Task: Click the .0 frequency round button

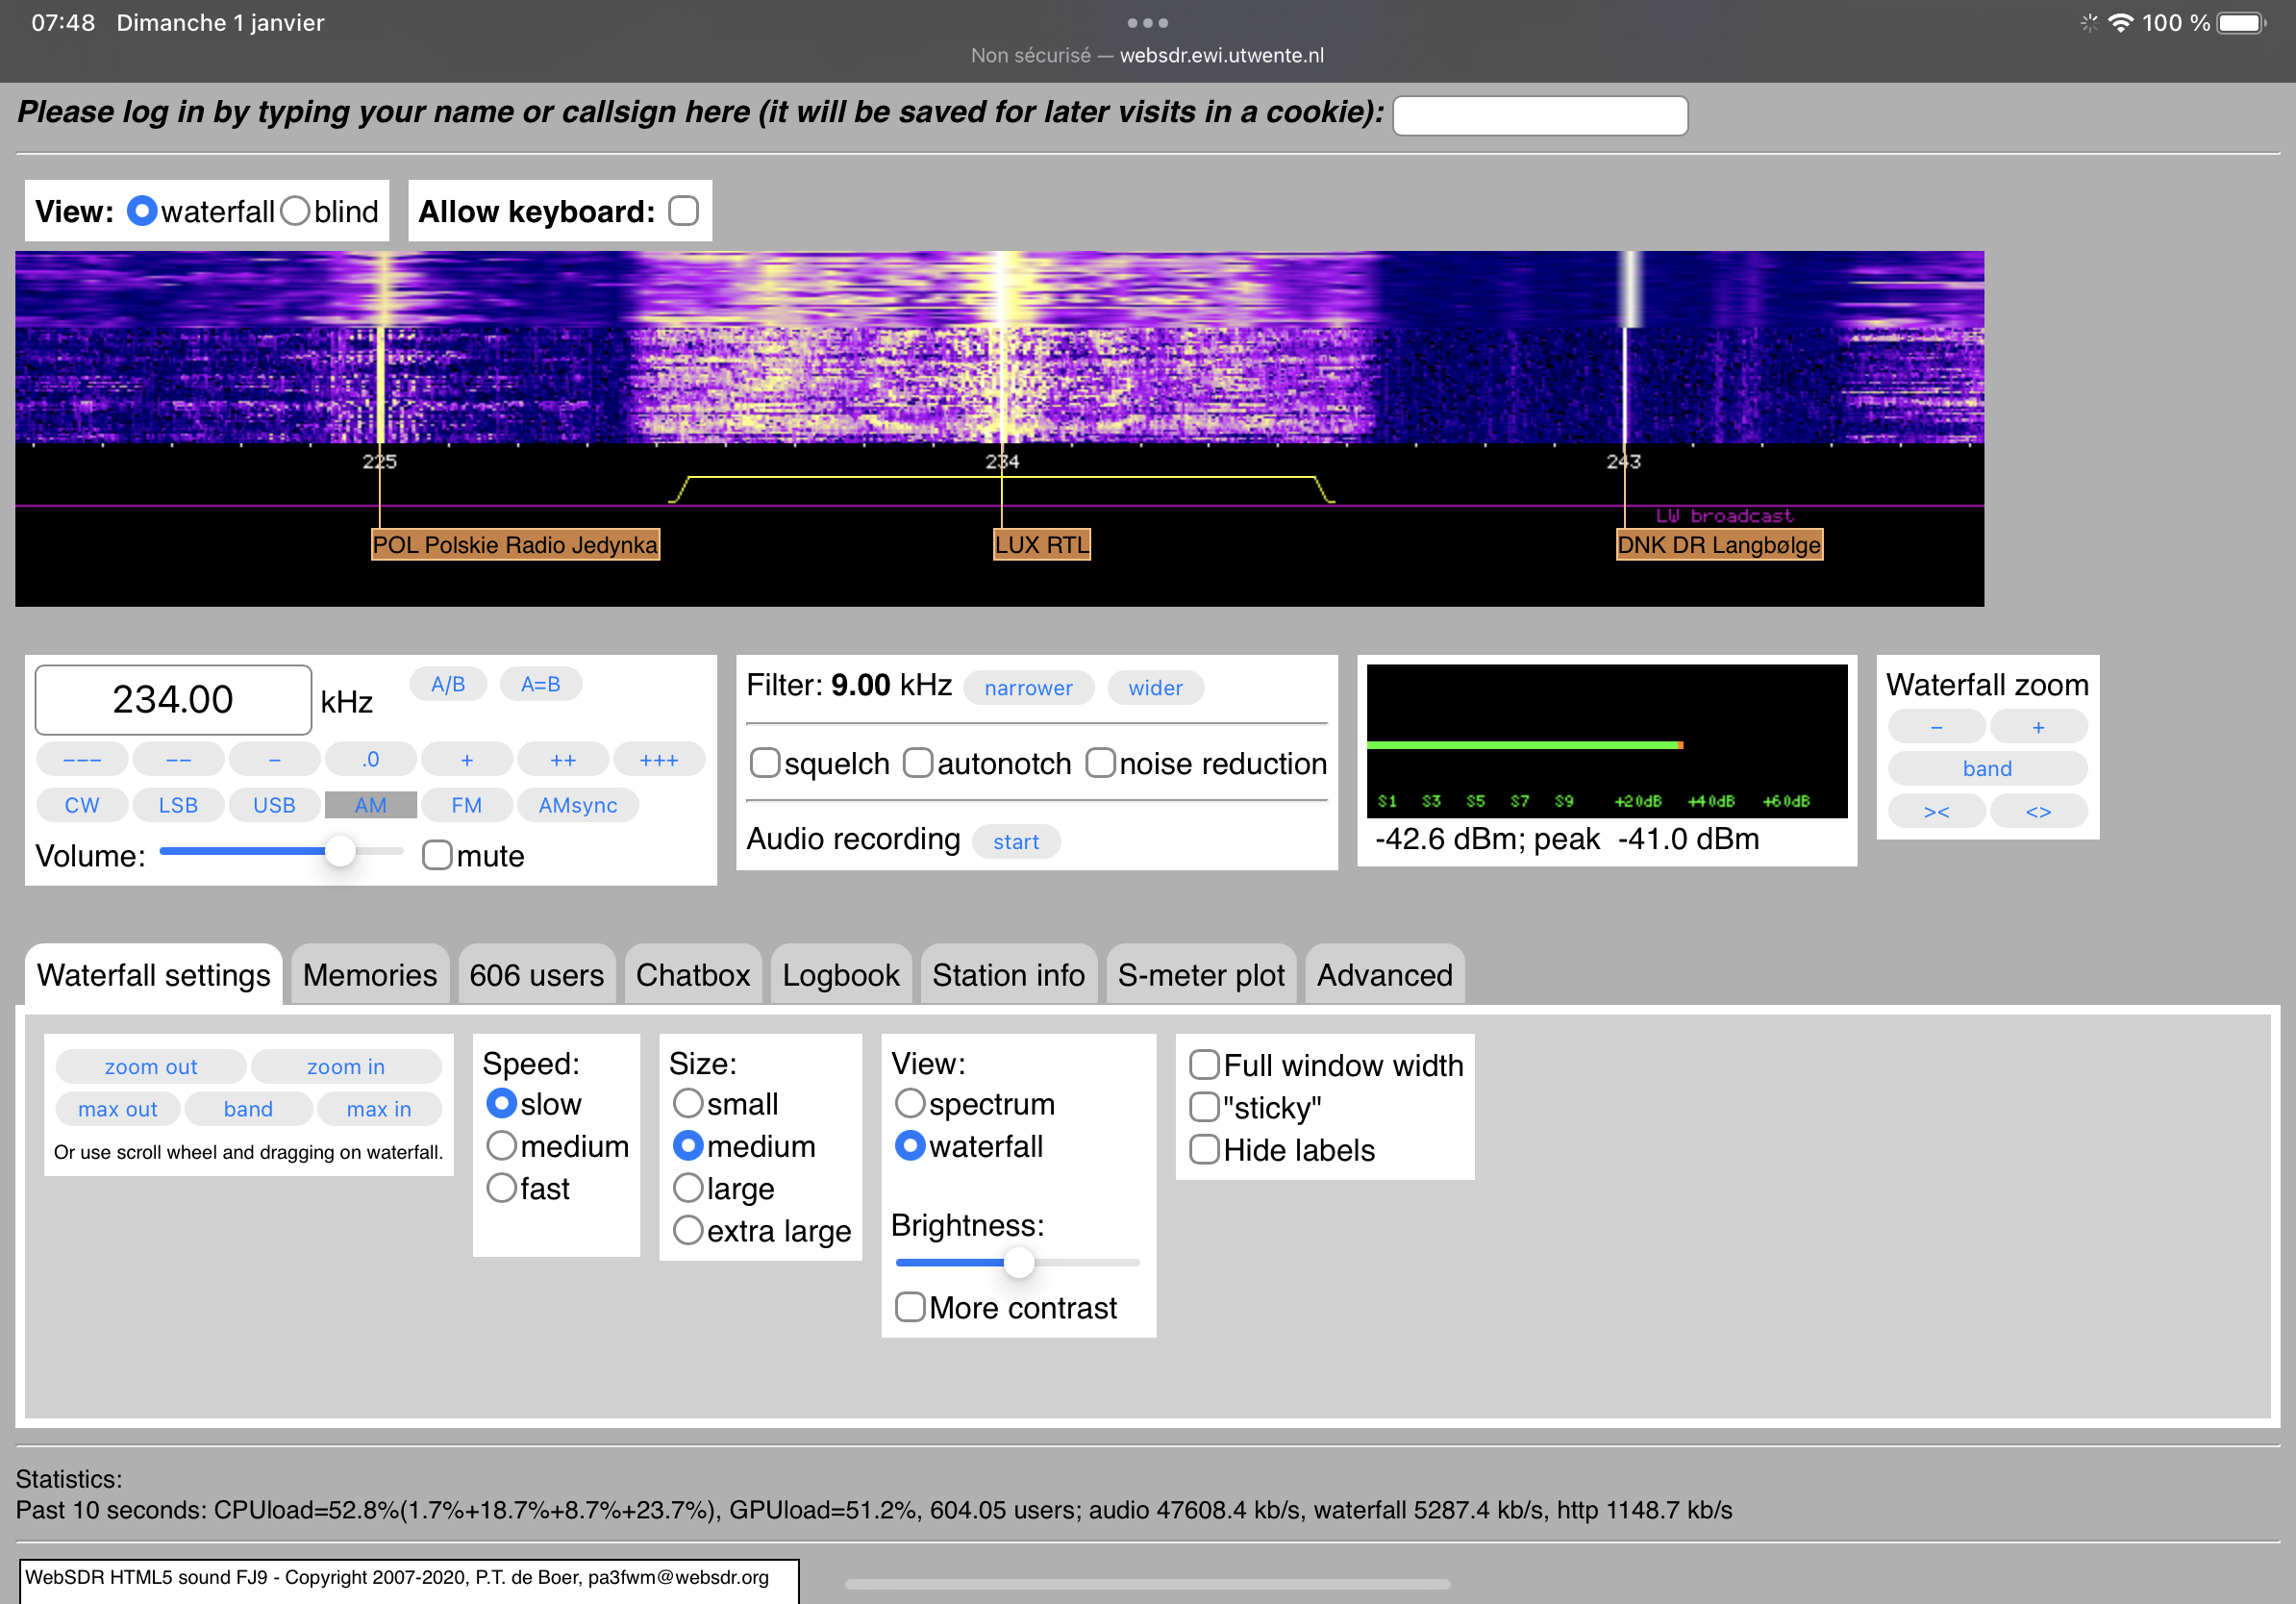Action: point(370,759)
